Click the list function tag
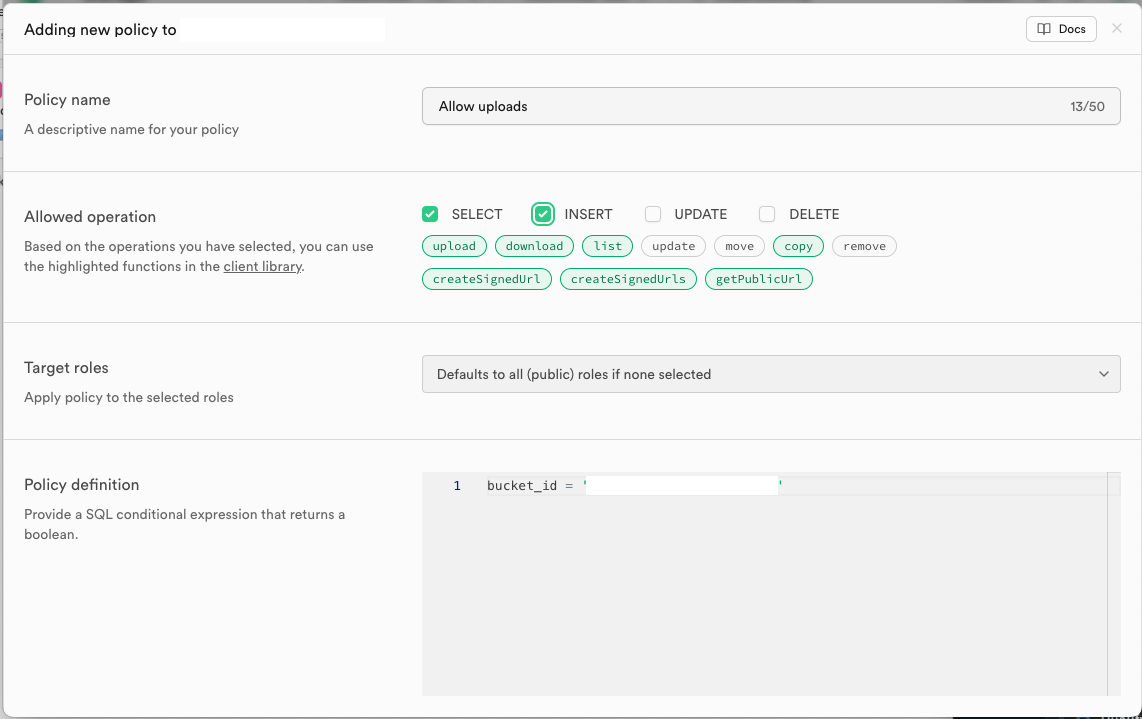1142x719 pixels. [x=607, y=246]
